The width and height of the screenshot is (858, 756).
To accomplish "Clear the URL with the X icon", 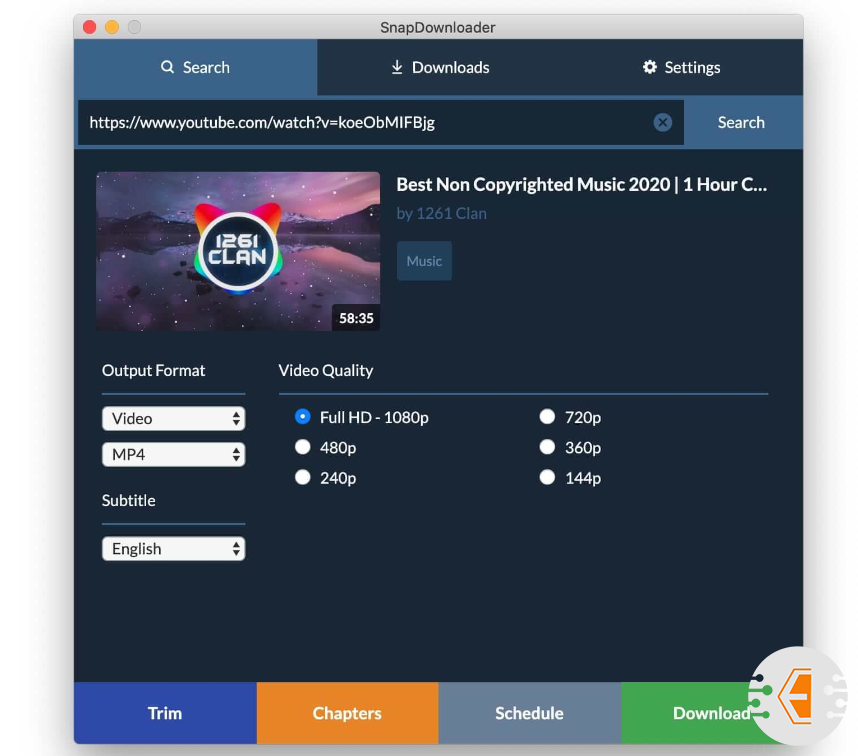I will point(662,123).
